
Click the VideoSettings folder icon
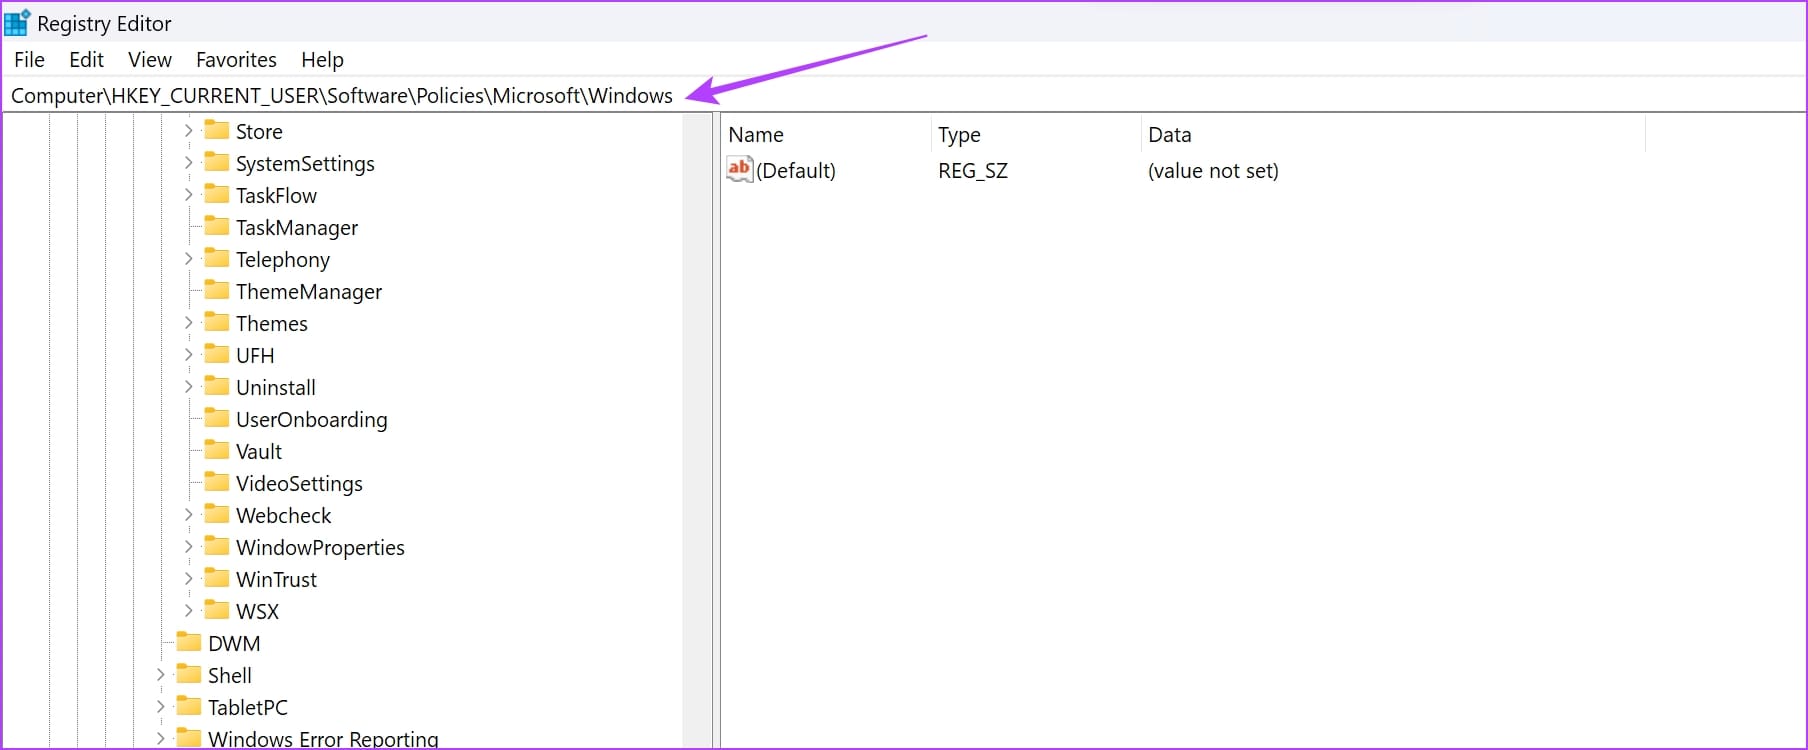coord(217,482)
